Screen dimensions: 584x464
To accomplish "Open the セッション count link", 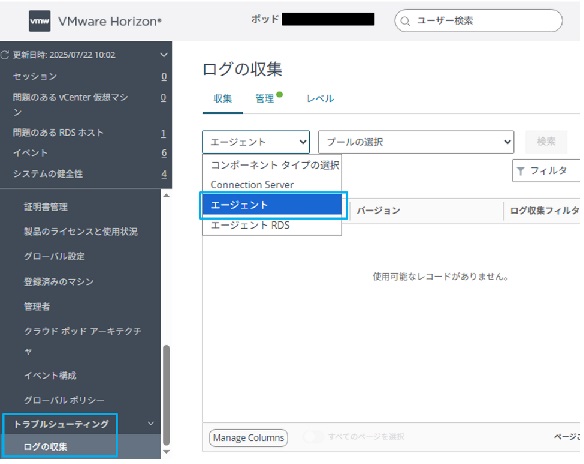I will tap(164, 77).
